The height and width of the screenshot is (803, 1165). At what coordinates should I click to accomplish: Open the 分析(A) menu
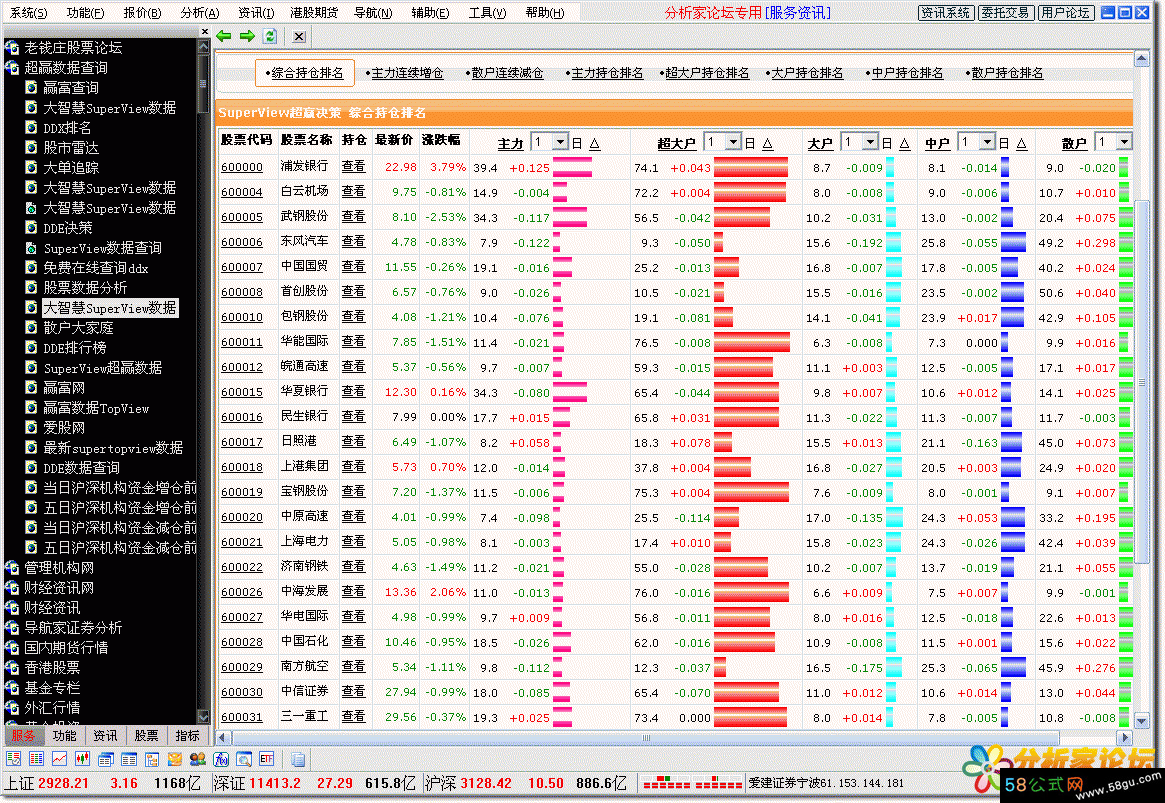[x=200, y=13]
